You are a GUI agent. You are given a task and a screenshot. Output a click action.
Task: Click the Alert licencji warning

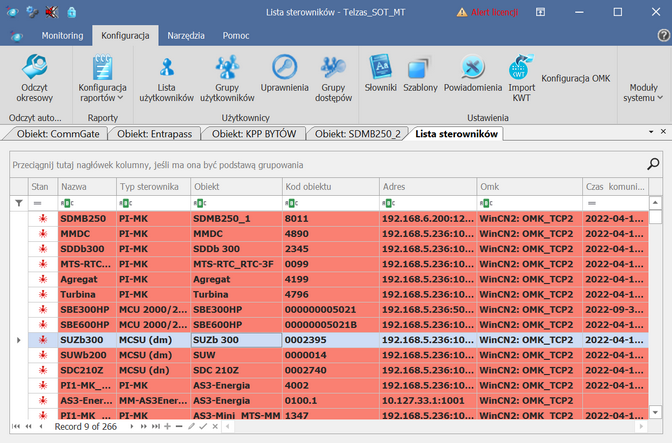pos(487,12)
